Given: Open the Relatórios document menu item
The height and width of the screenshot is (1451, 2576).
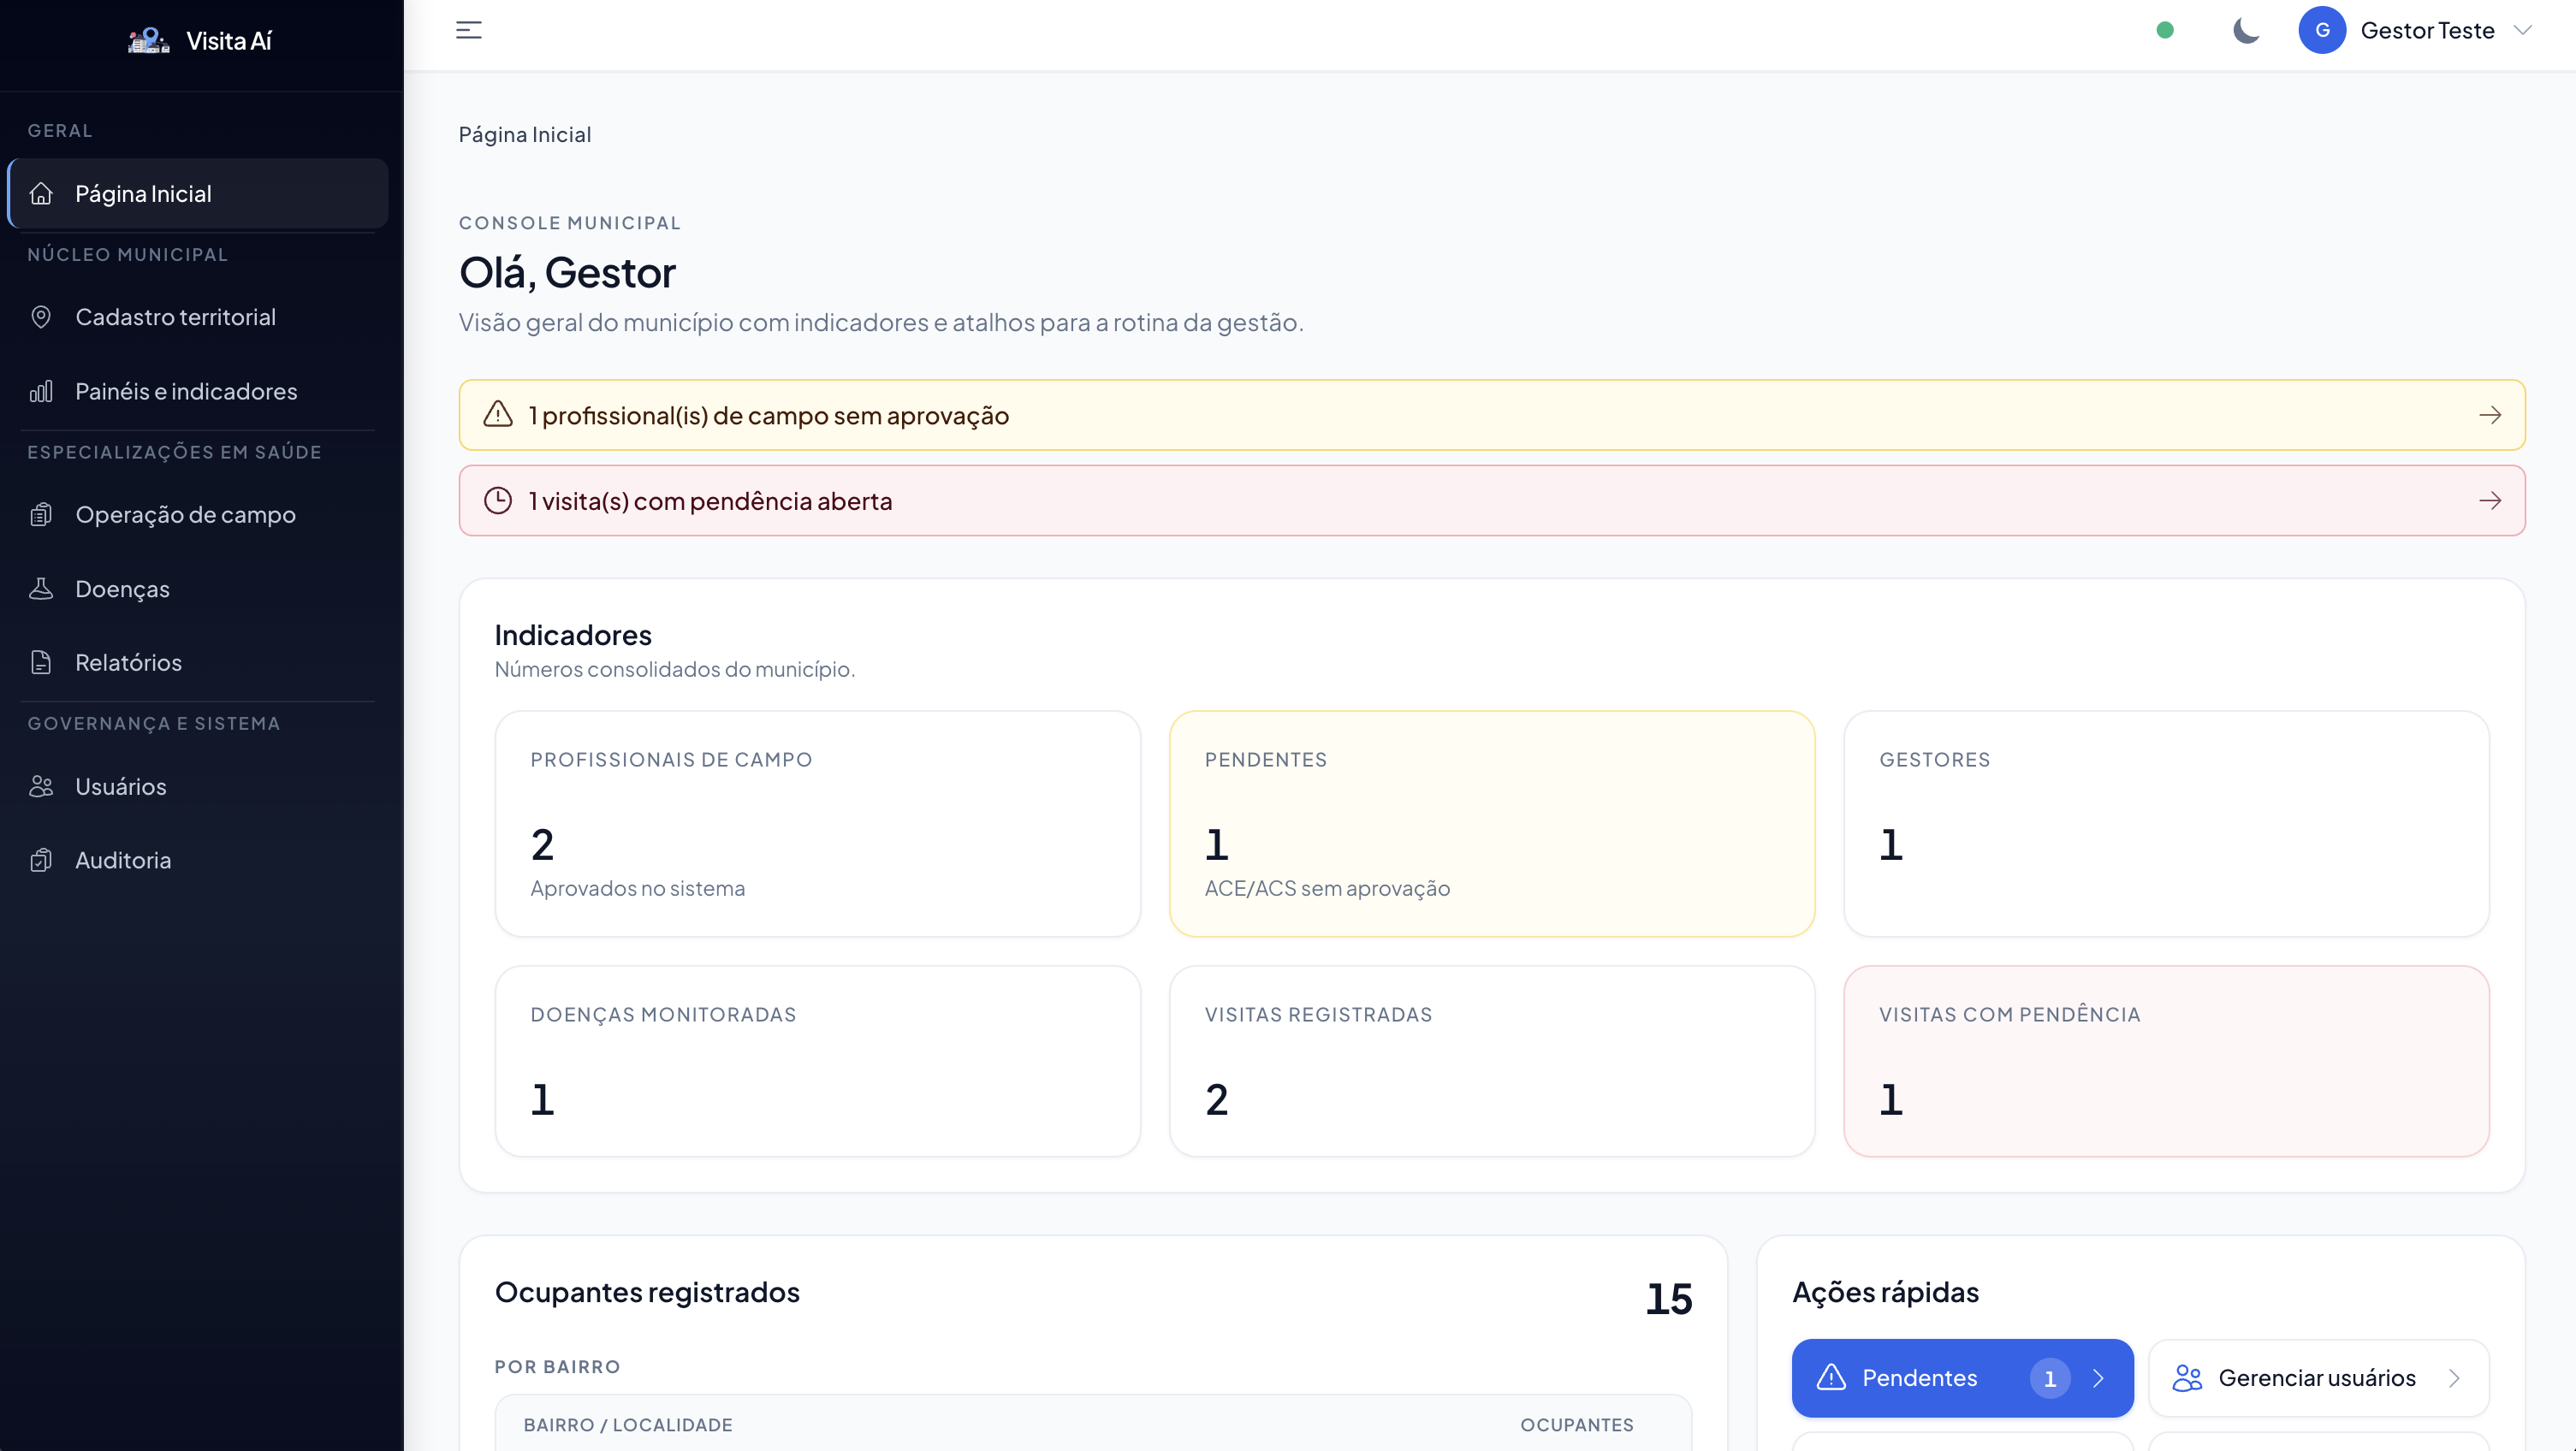Looking at the screenshot, I should [x=128, y=662].
